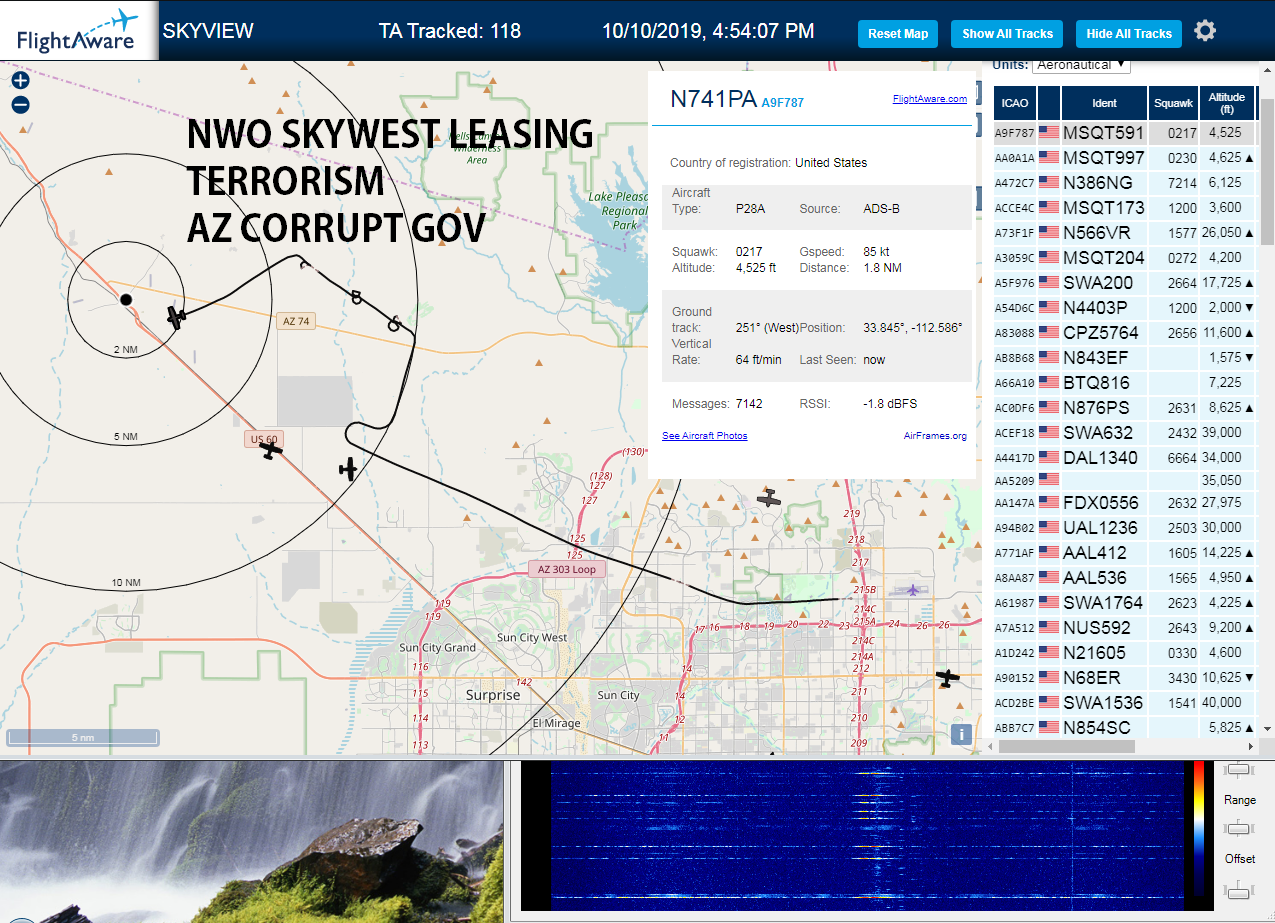
Task: Select the AAL412 row
Action: pos(1125,552)
